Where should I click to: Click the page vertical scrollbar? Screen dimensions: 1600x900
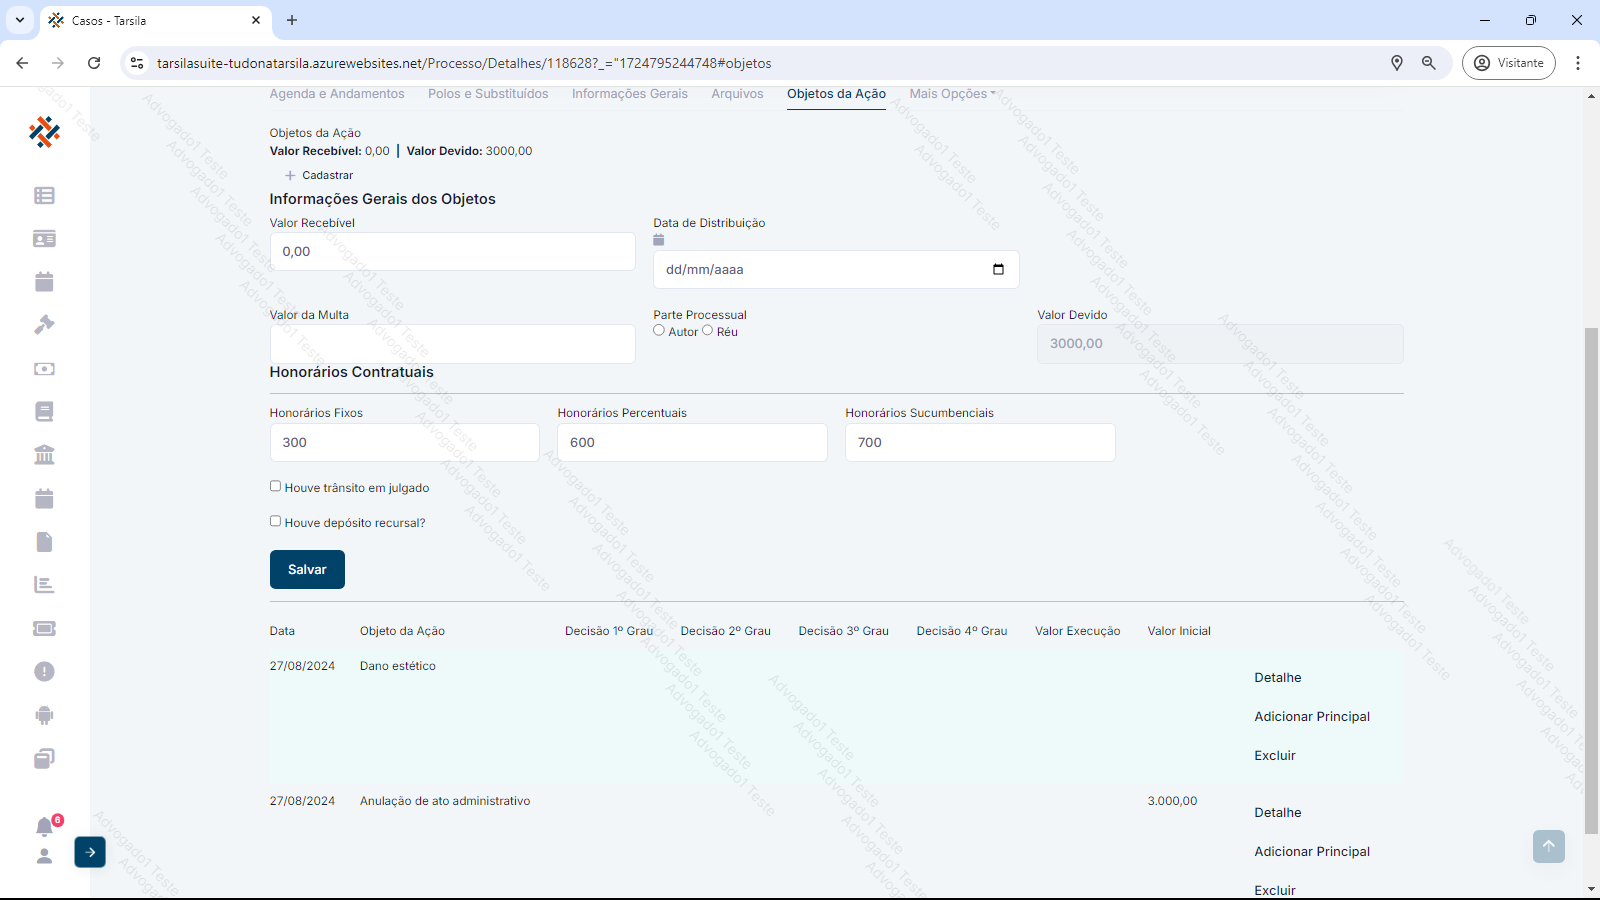1591,580
